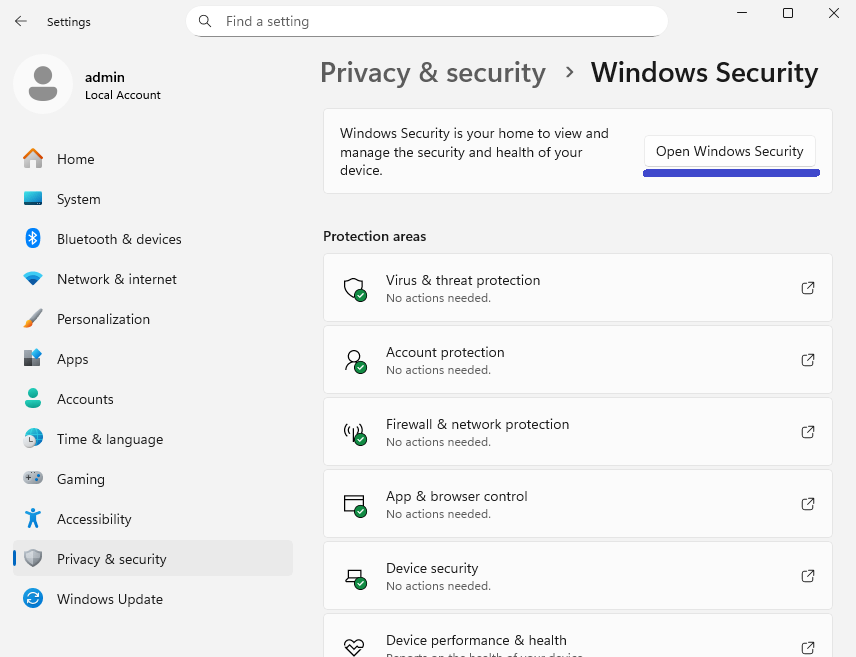Select Bluetooth & devices in the sidebar

tap(119, 239)
